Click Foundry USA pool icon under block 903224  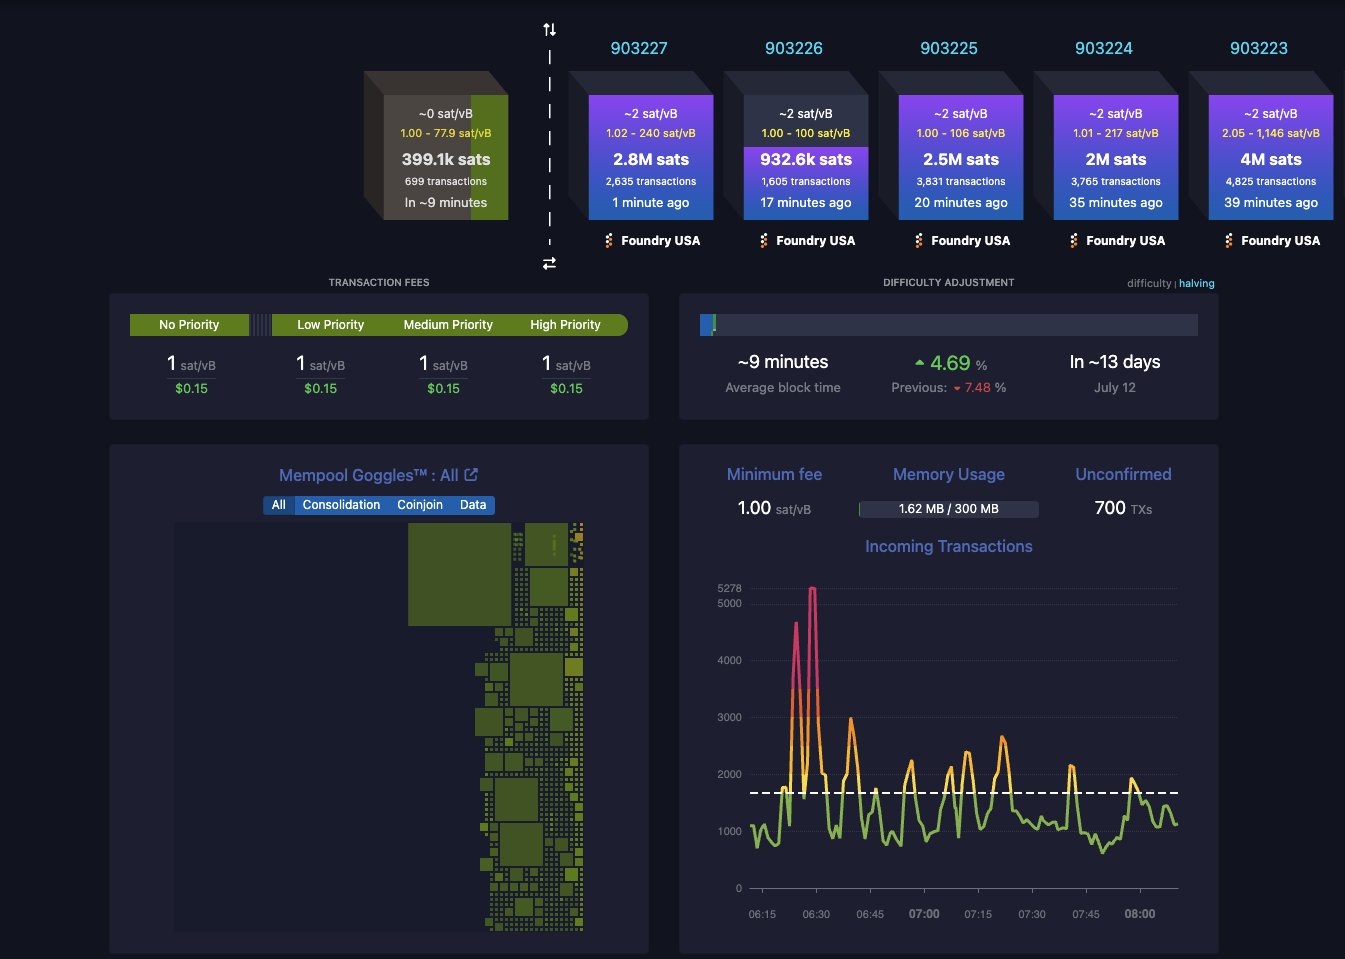(x=1074, y=240)
